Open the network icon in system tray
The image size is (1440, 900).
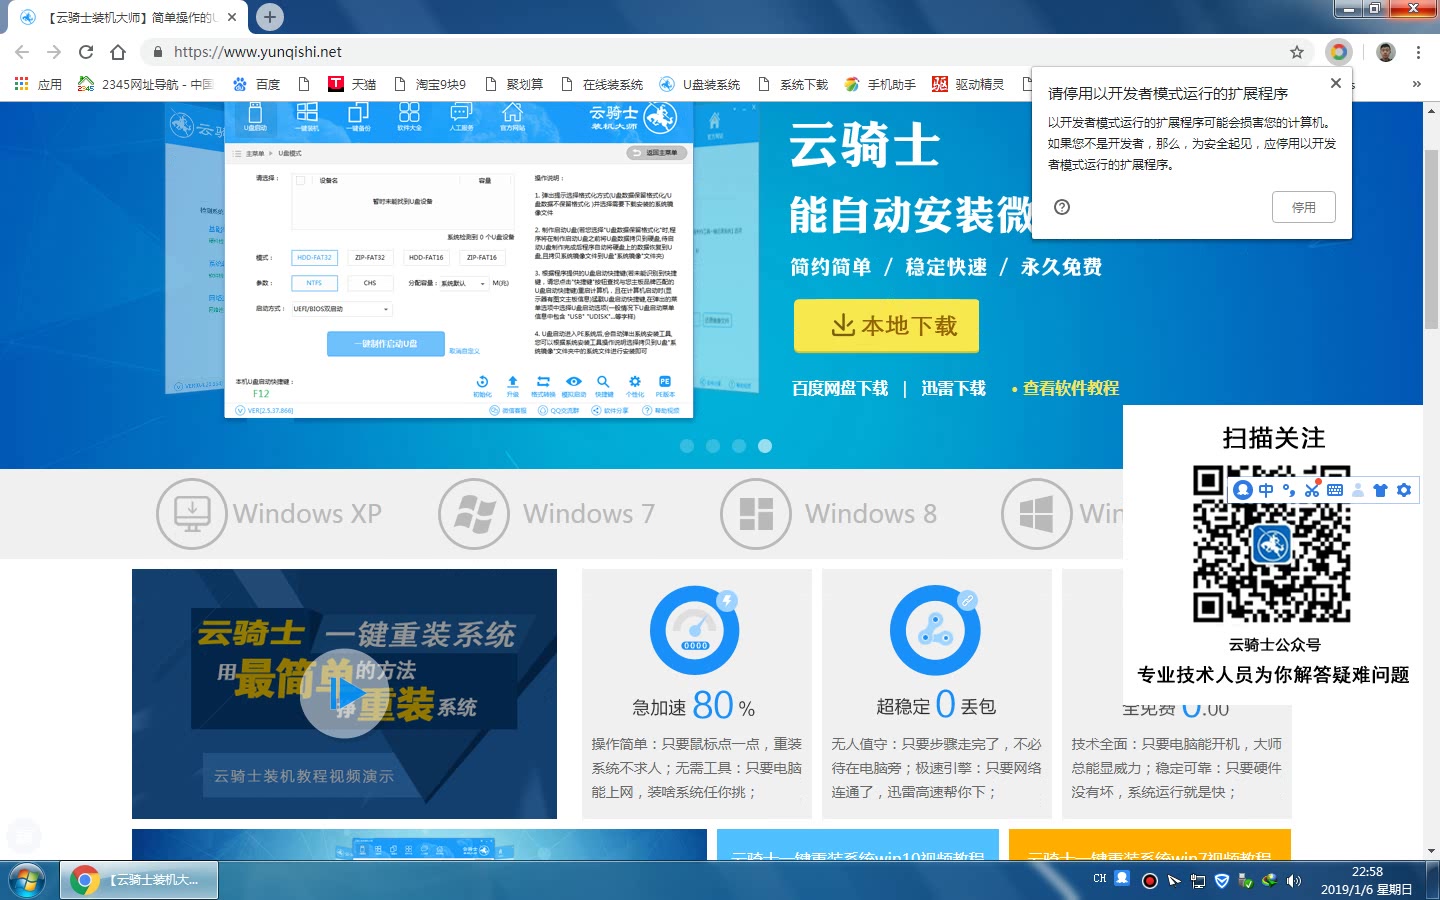1198,881
